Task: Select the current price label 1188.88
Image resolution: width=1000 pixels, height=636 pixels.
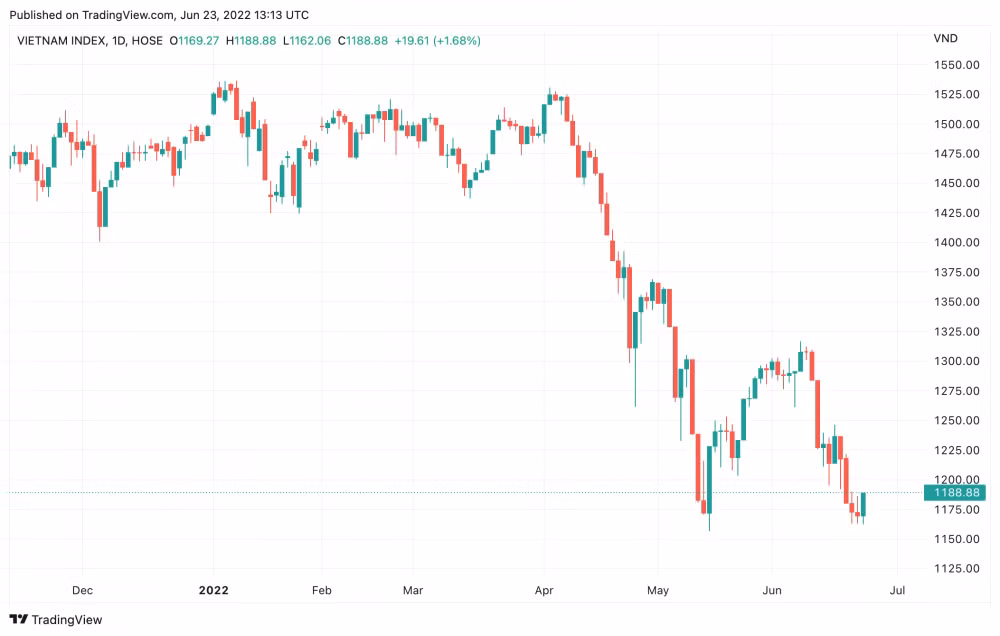Action: tap(955, 492)
